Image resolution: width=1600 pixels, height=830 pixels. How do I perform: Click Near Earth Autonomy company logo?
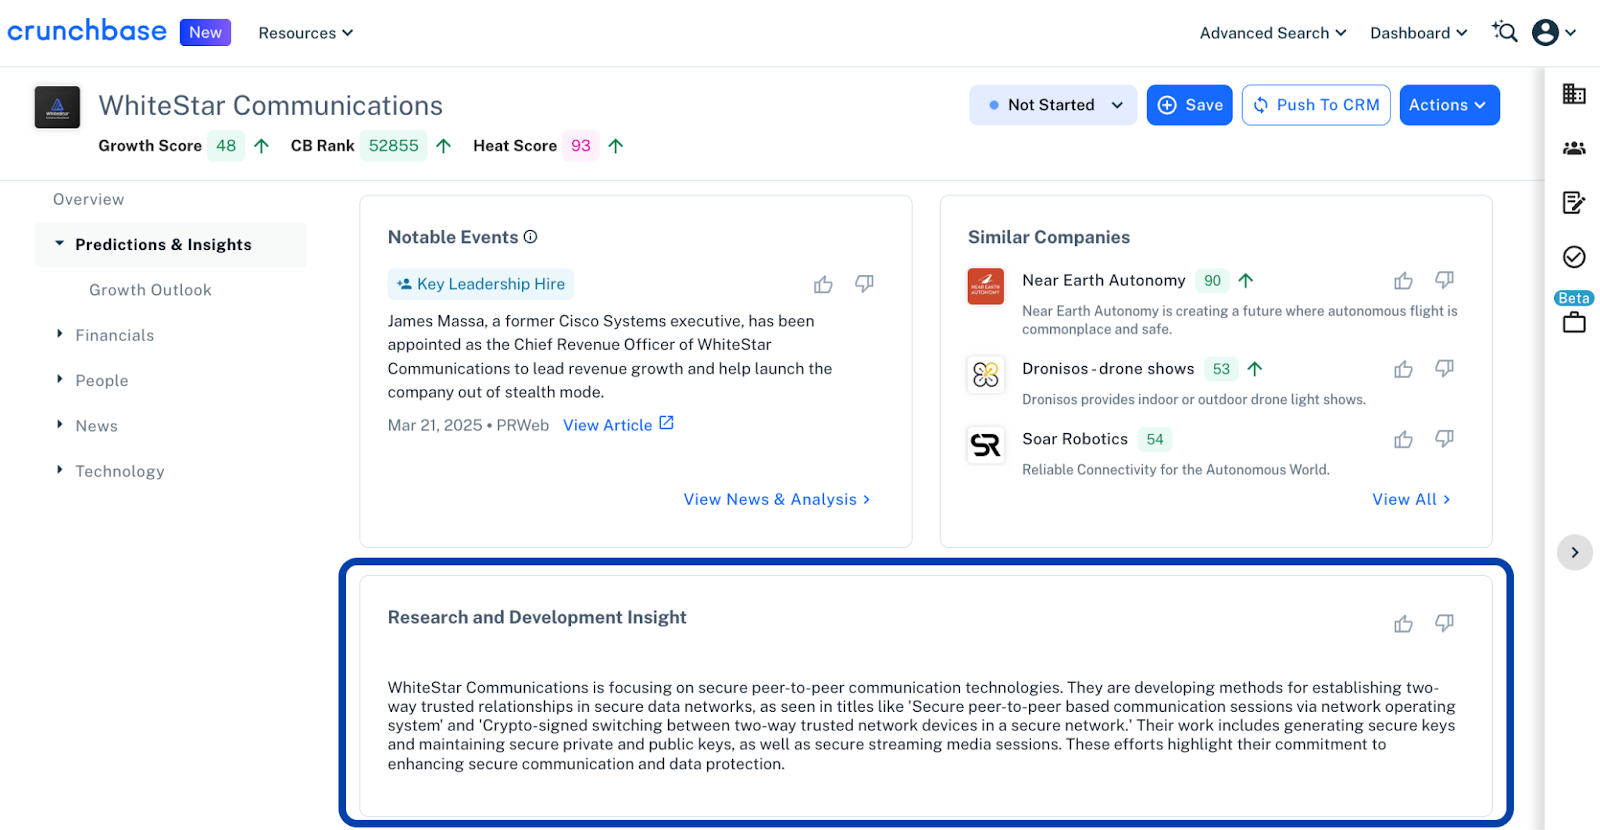986,286
